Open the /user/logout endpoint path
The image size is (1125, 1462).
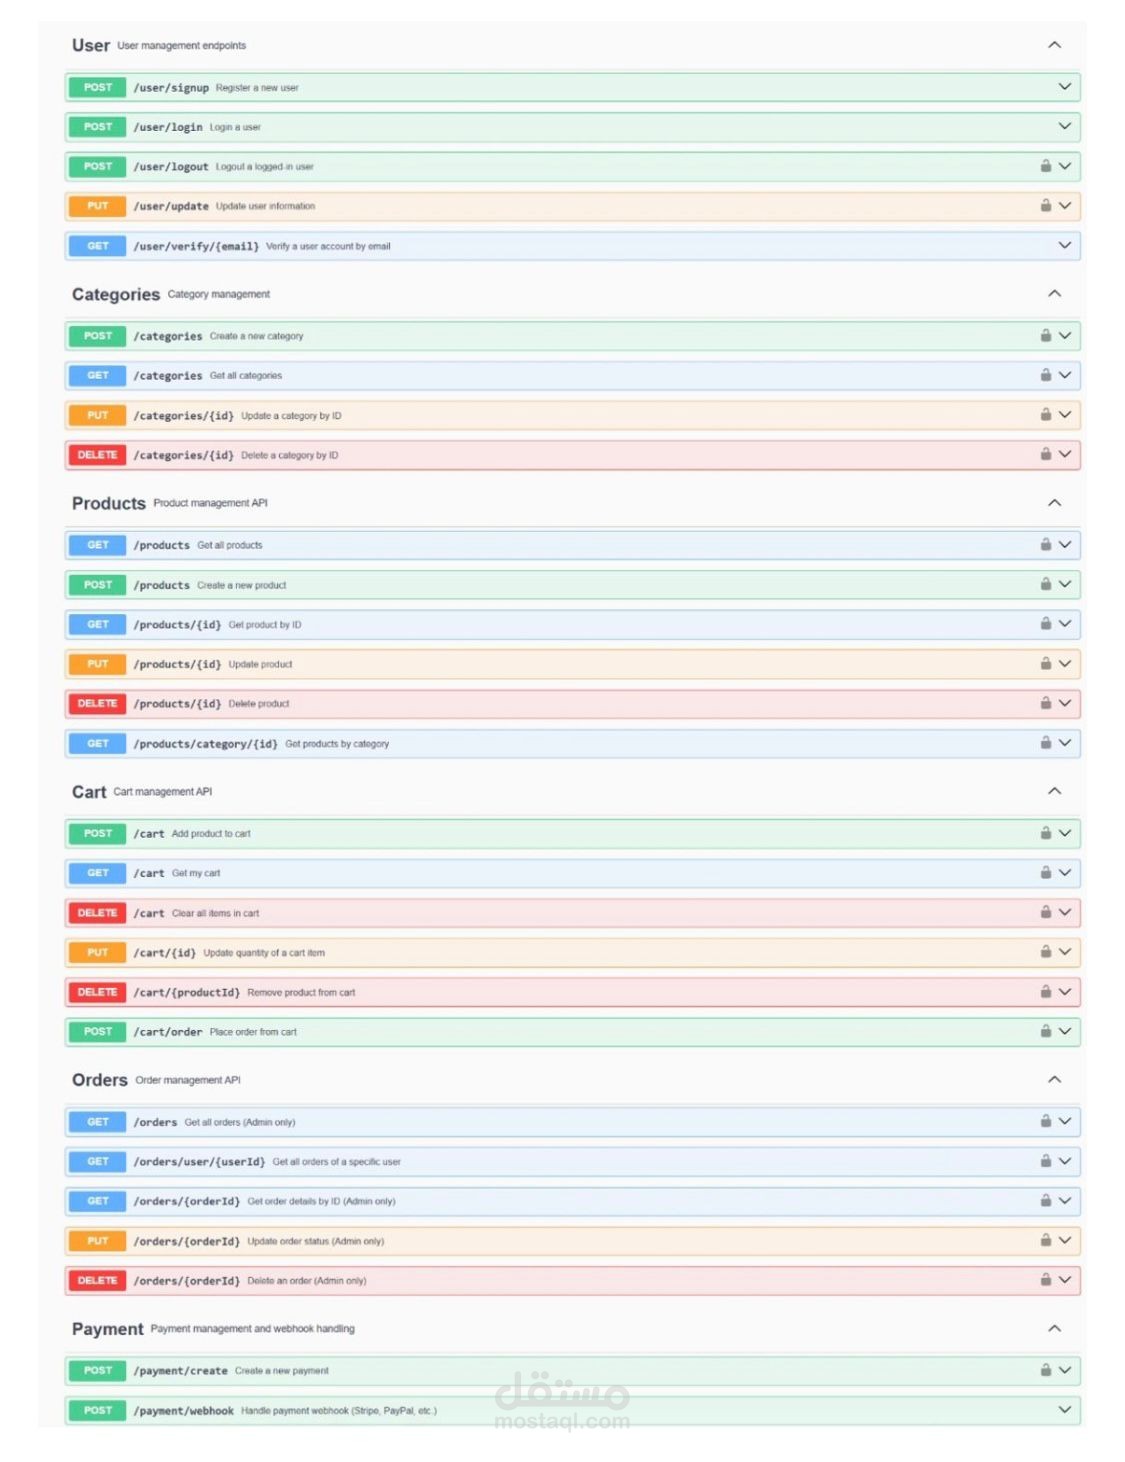[x=171, y=167]
